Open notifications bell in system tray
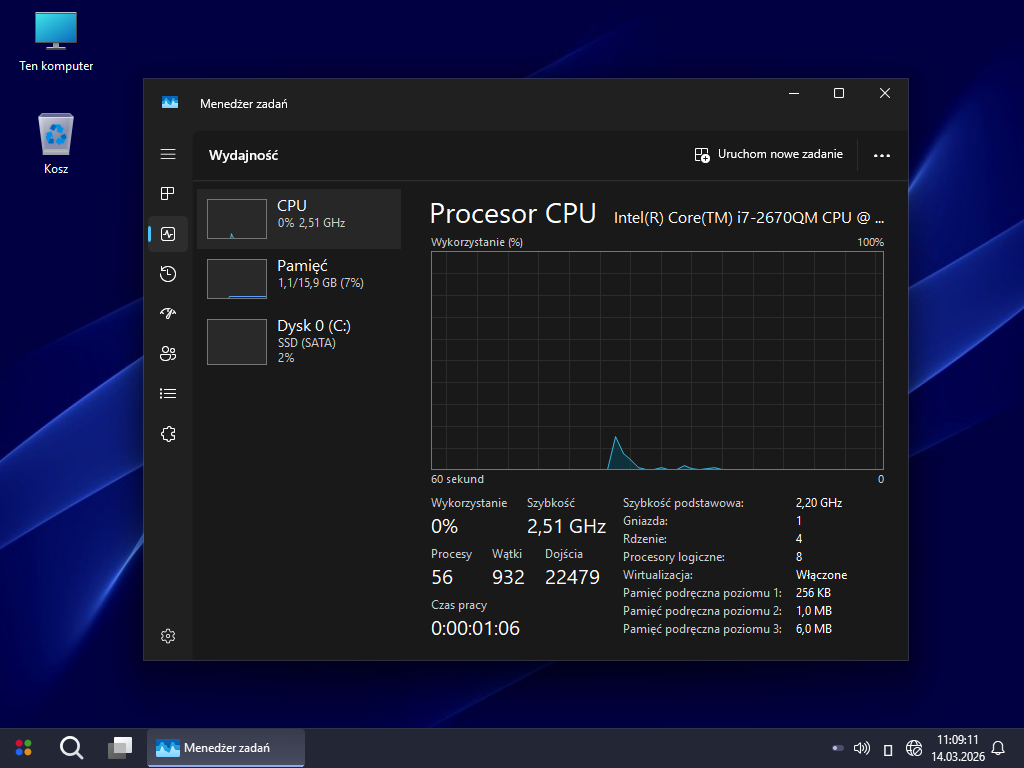This screenshot has height=768, width=1024. click(x=997, y=748)
